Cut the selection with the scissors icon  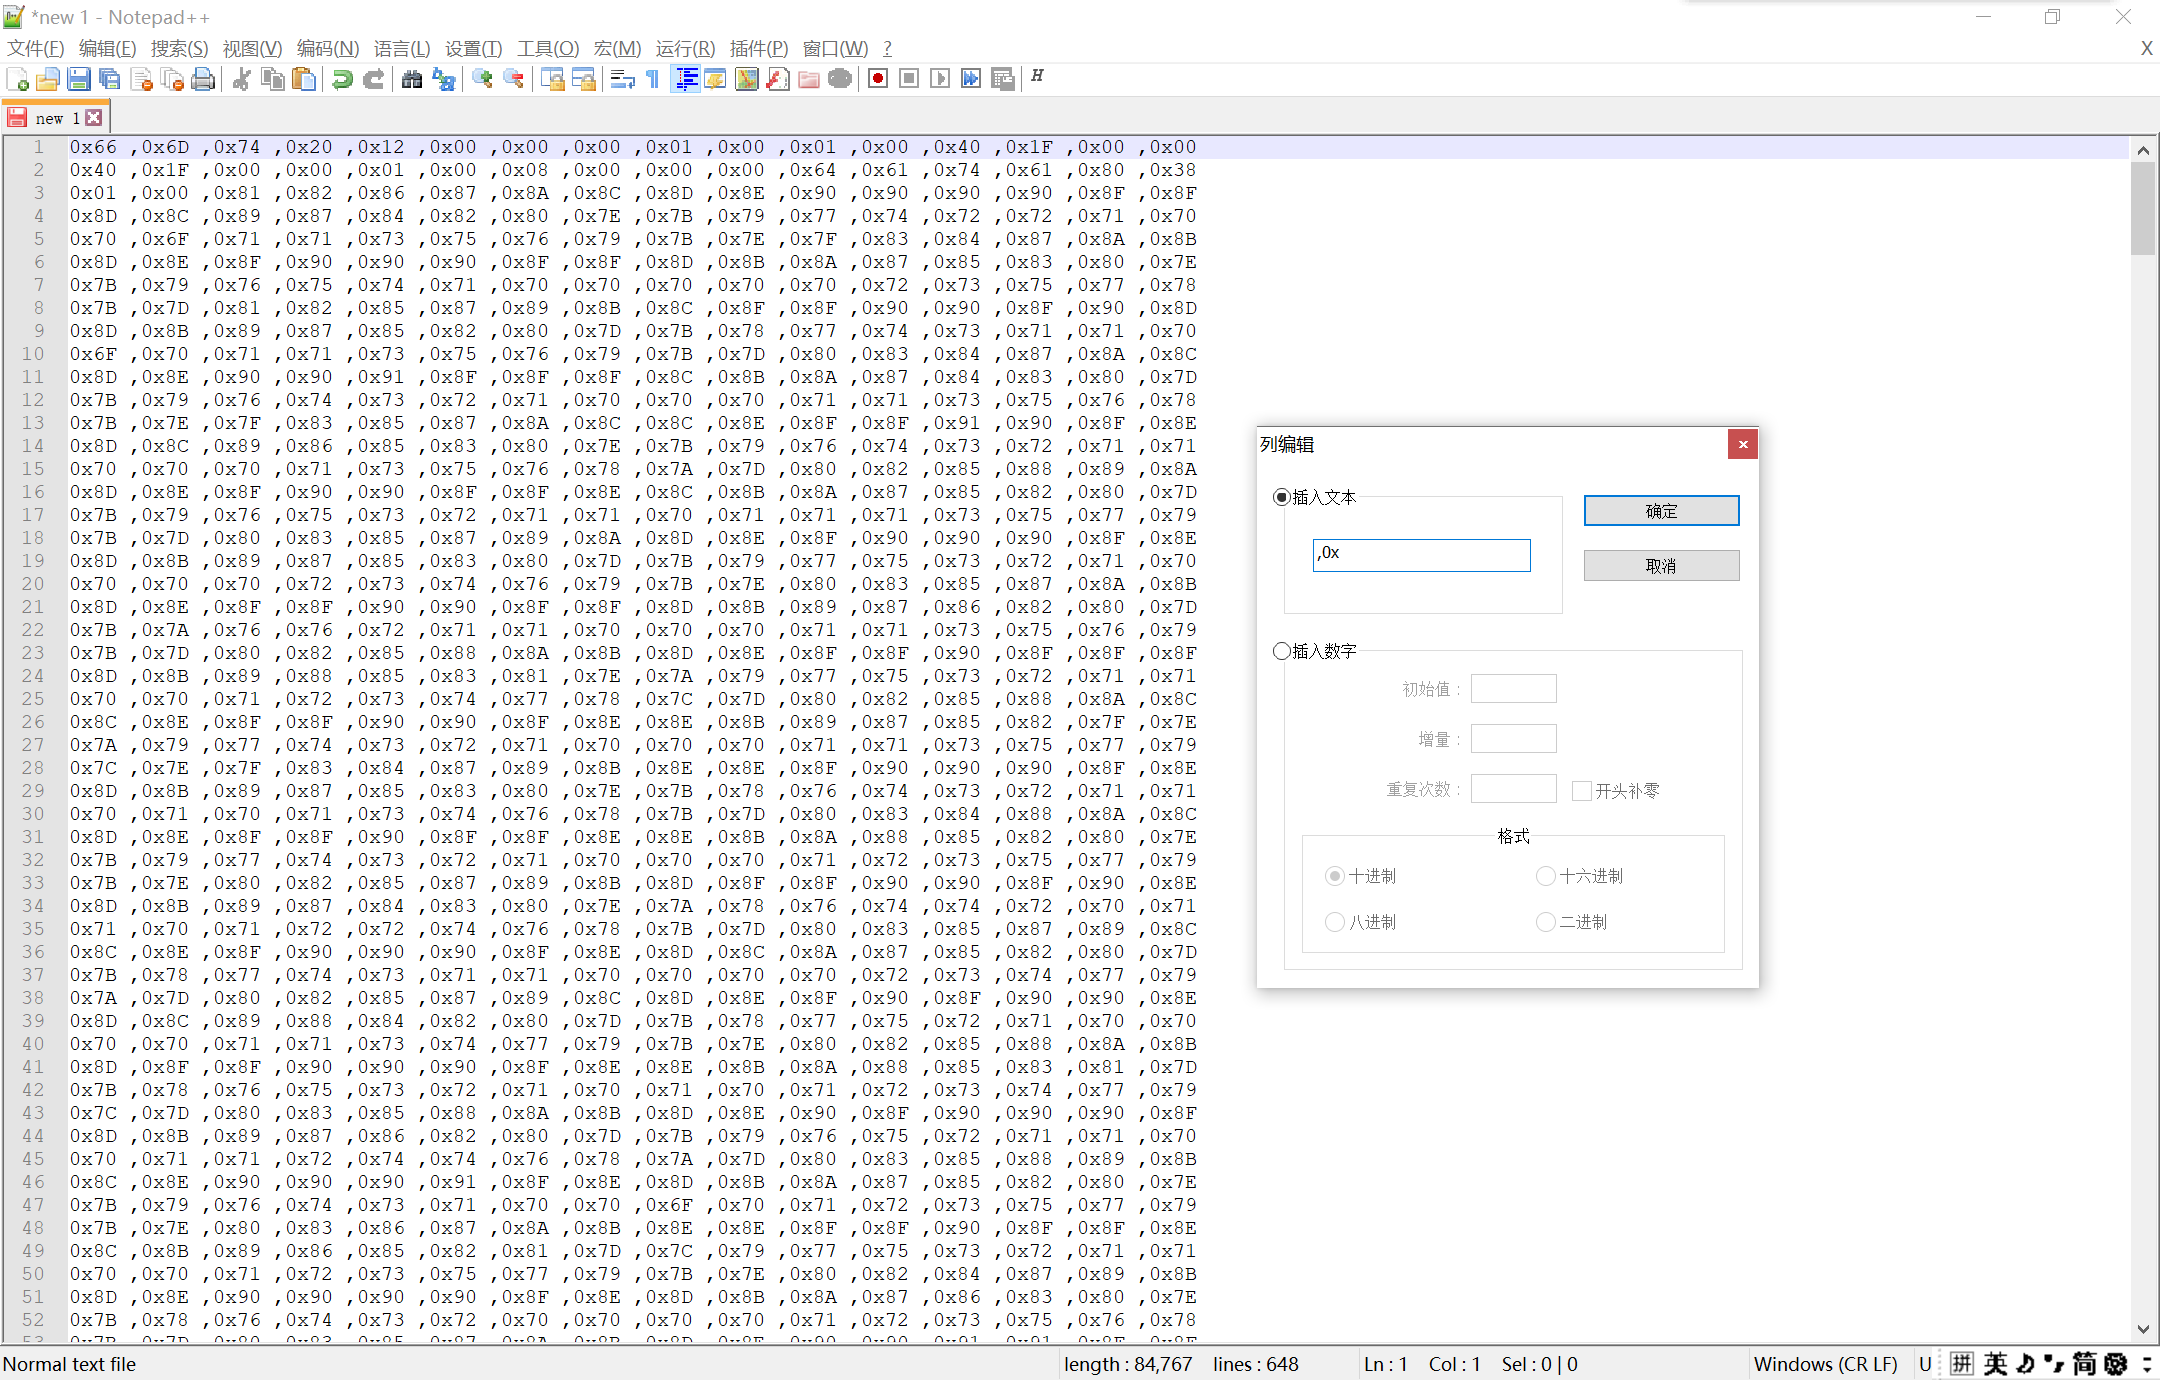point(241,79)
